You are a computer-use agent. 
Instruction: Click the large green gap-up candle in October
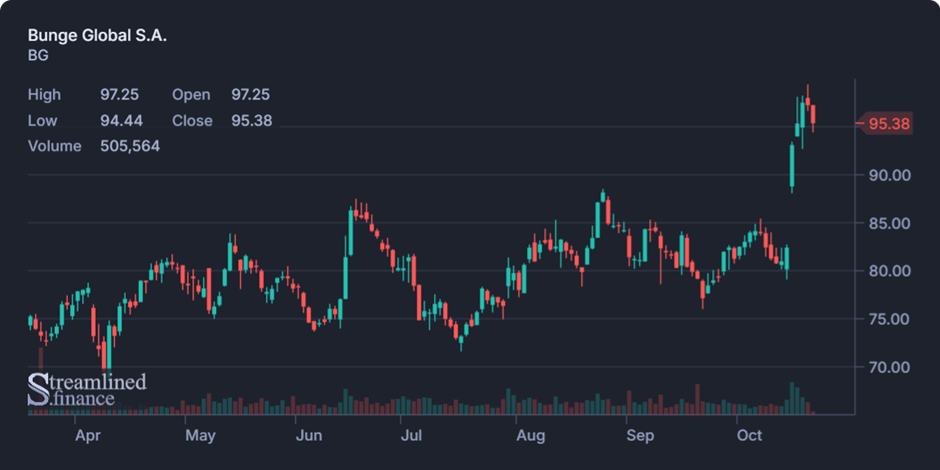tap(792, 165)
